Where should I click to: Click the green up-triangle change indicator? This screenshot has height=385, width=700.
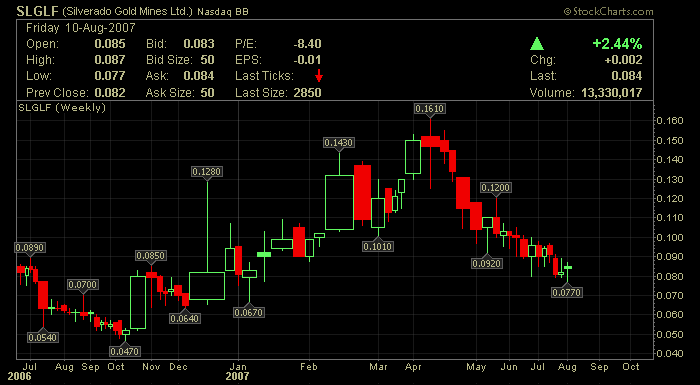click(x=537, y=44)
